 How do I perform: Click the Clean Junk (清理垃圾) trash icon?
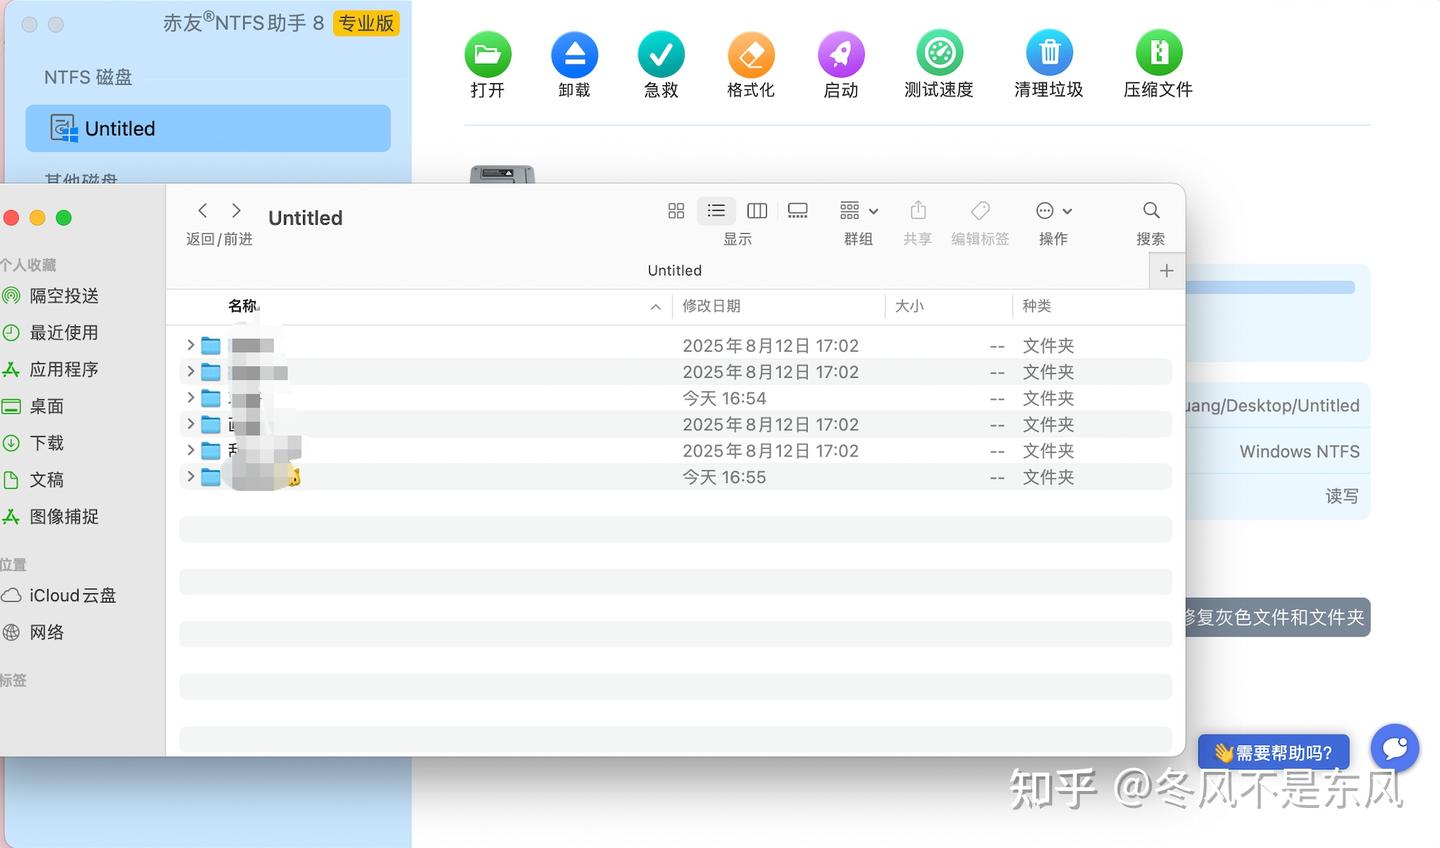tap(1049, 54)
